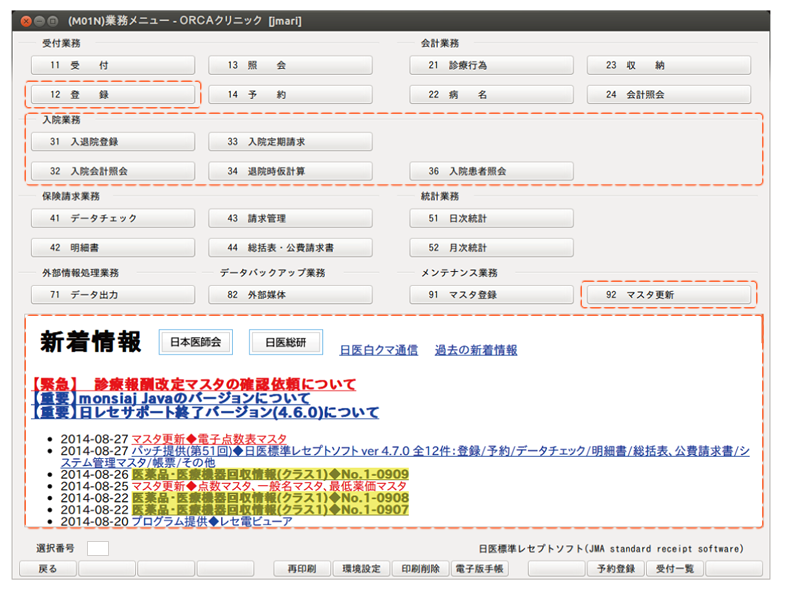Click the 日医総研 button
The height and width of the screenshot is (589, 785).
[285, 342]
